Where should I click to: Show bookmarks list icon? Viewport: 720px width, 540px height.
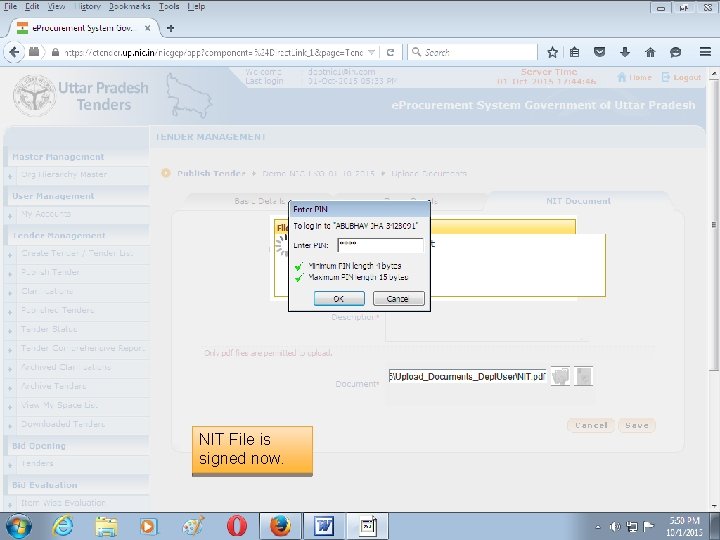pos(574,52)
